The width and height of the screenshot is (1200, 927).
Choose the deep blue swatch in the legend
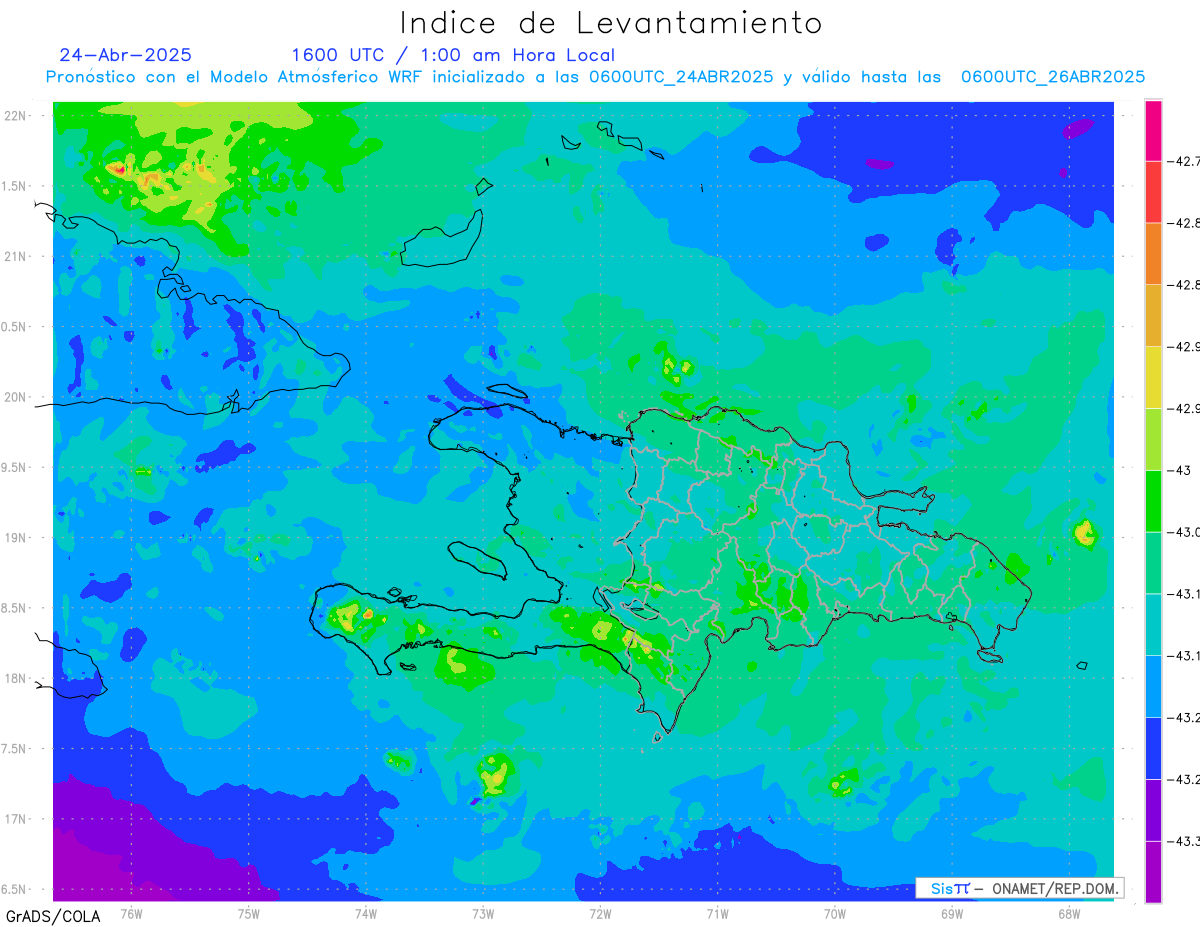[1153, 747]
